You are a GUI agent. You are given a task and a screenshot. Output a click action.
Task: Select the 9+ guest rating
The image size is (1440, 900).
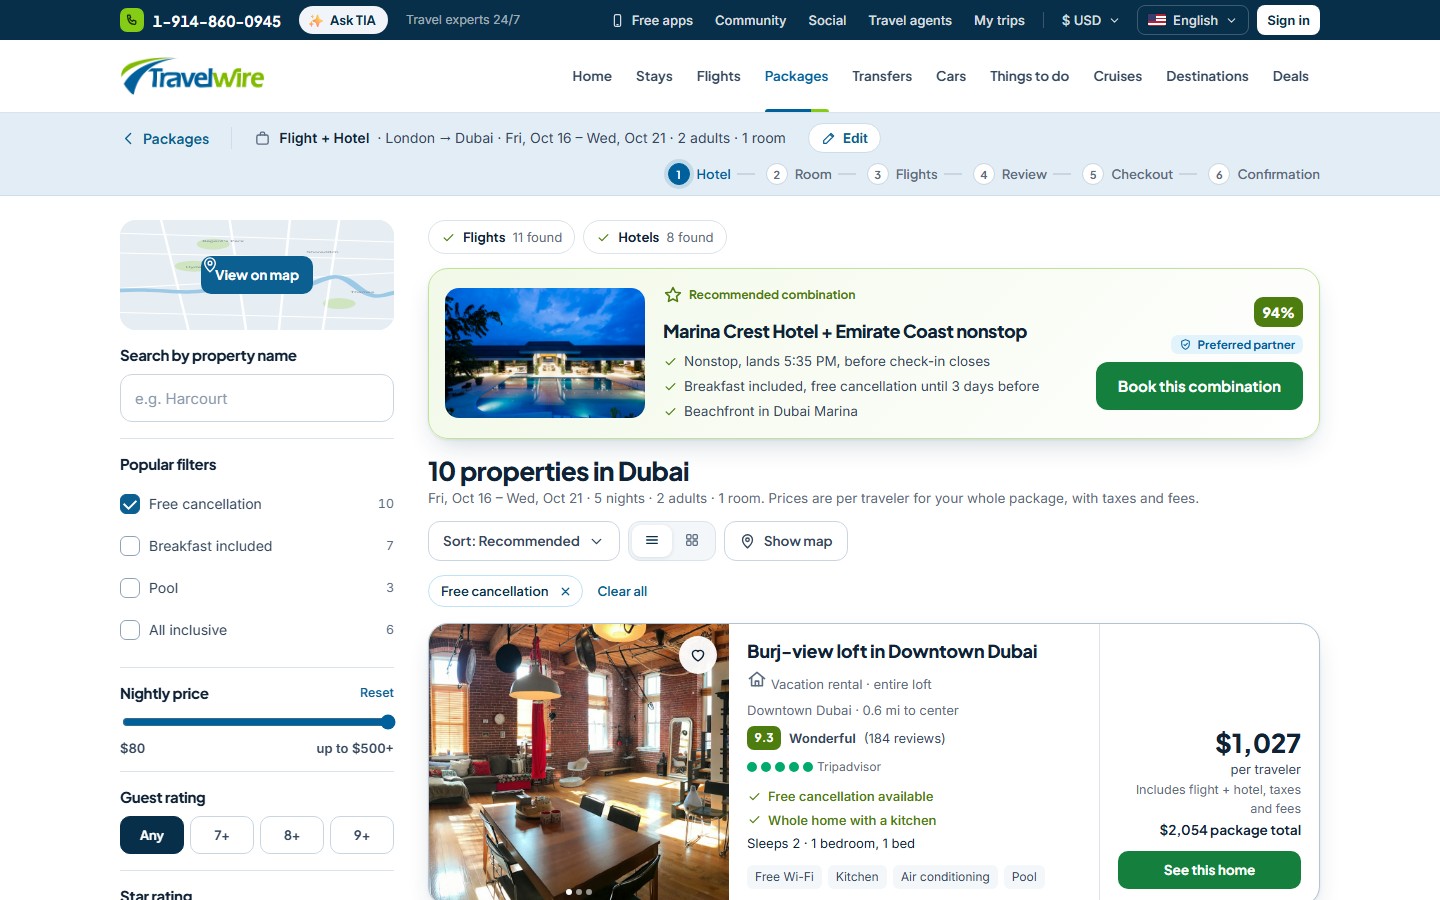tap(362, 835)
